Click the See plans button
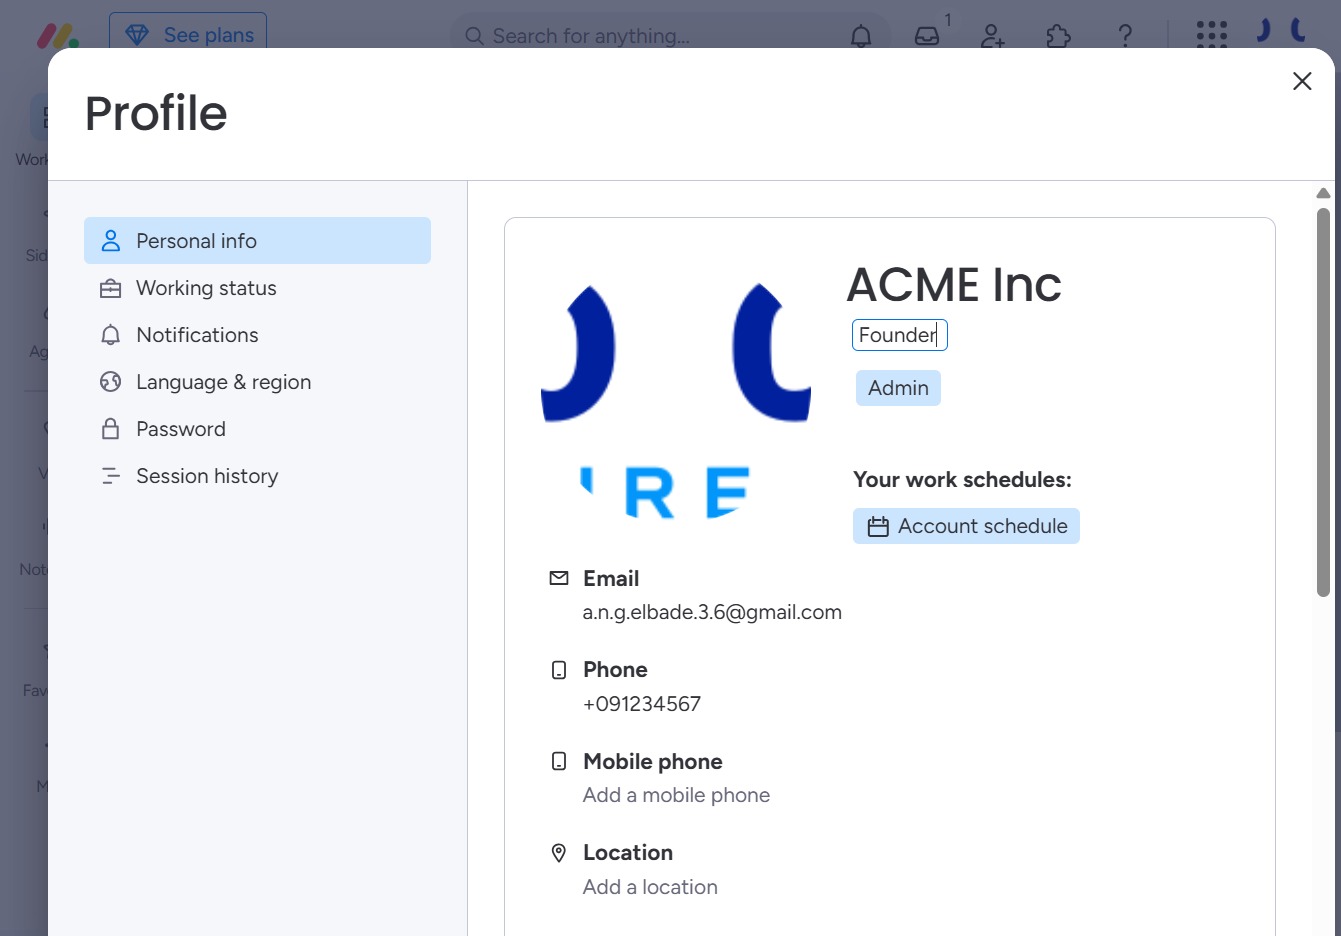Viewport: 1341px width, 936px height. (188, 35)
